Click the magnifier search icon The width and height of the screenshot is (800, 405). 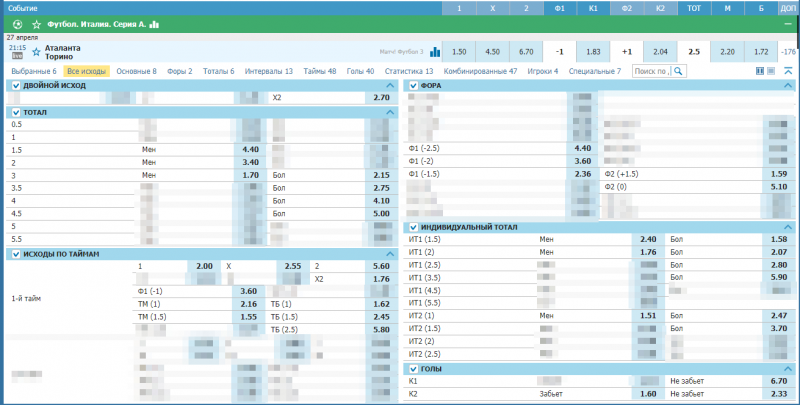click(679, 71)
